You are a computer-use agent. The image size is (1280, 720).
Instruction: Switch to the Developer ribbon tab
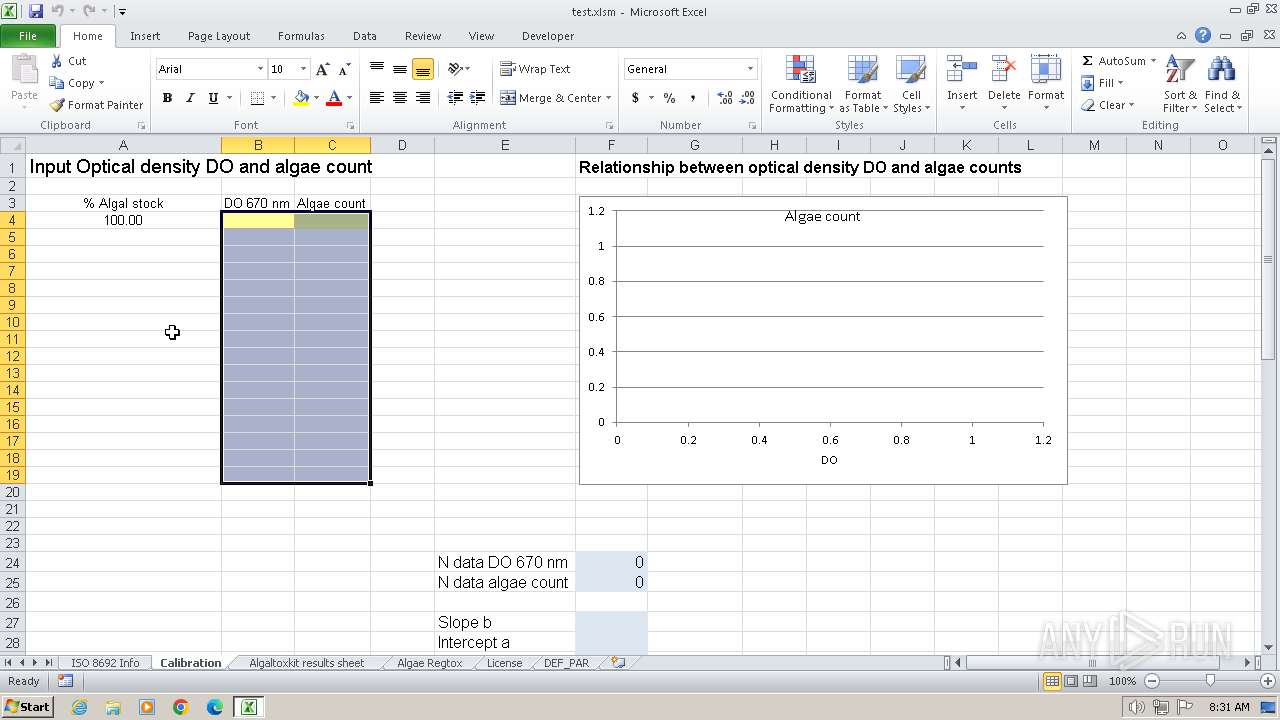(548, 36)
